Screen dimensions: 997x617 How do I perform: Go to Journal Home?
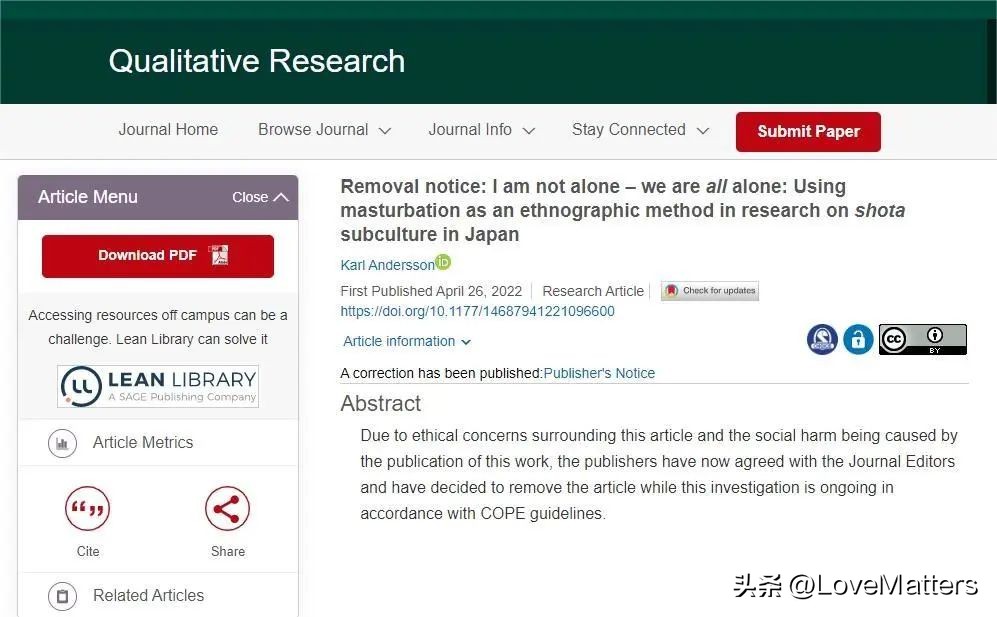(168, 130)
